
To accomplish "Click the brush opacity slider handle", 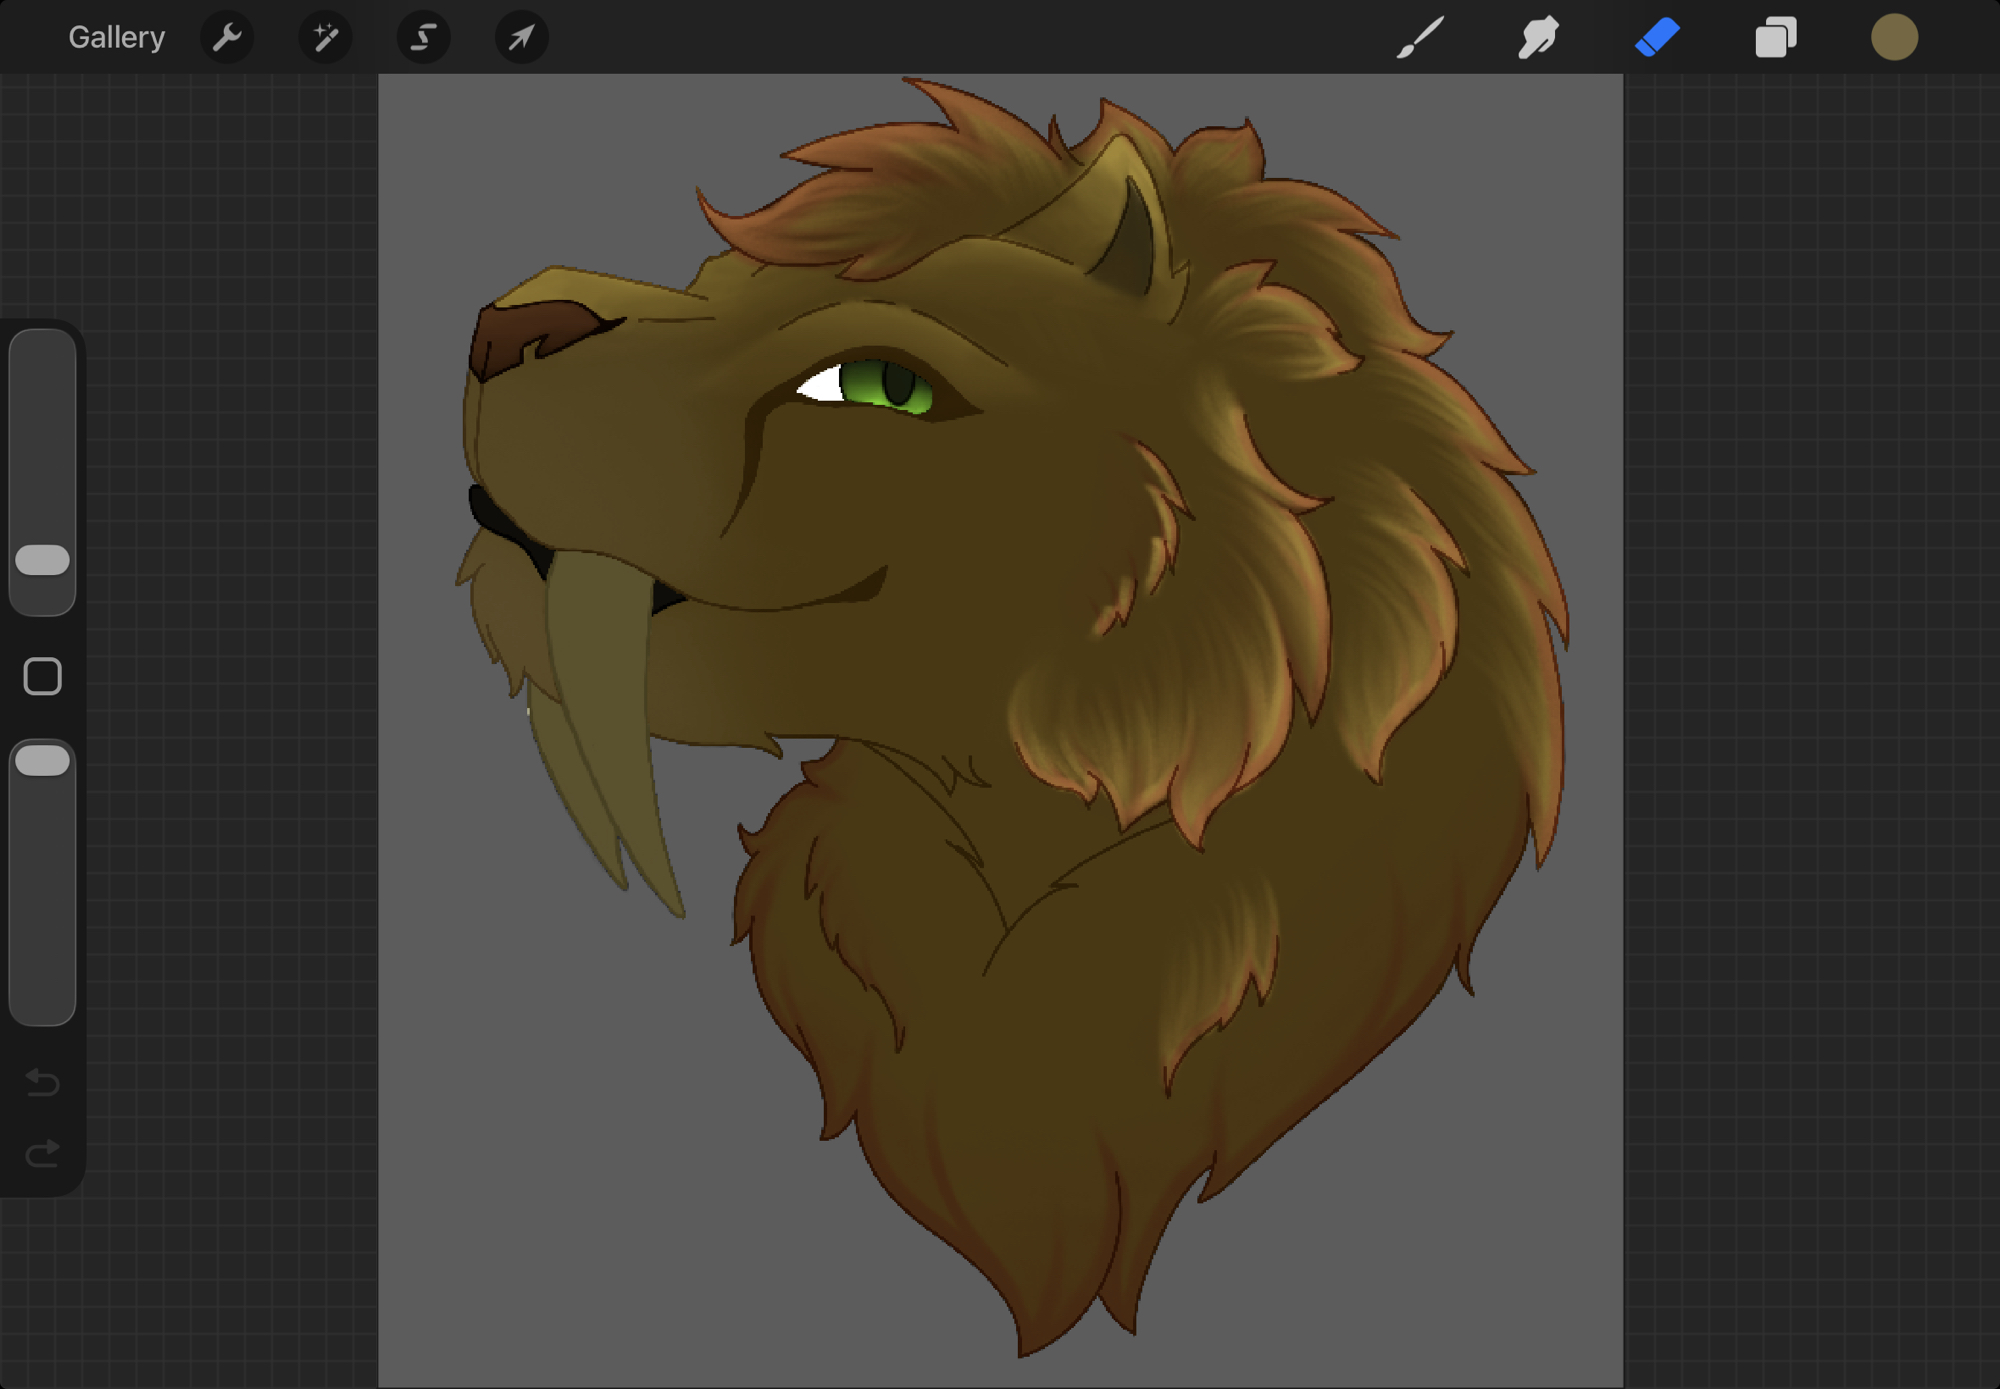I will click(42, 761).
